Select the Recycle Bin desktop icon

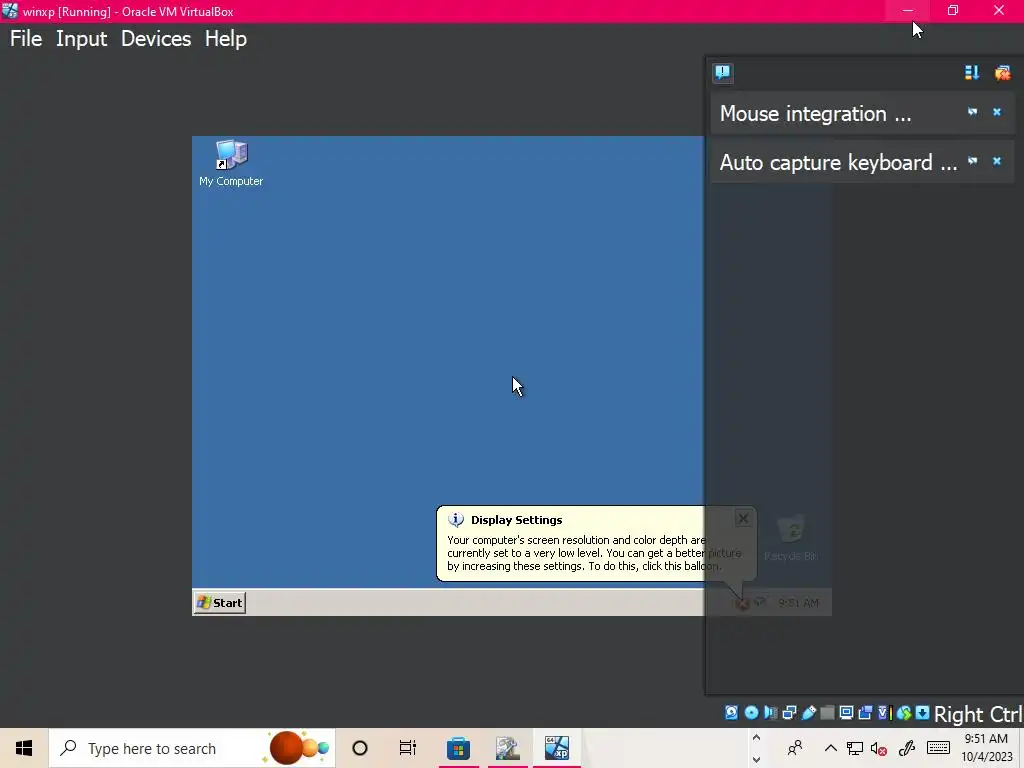791,537
